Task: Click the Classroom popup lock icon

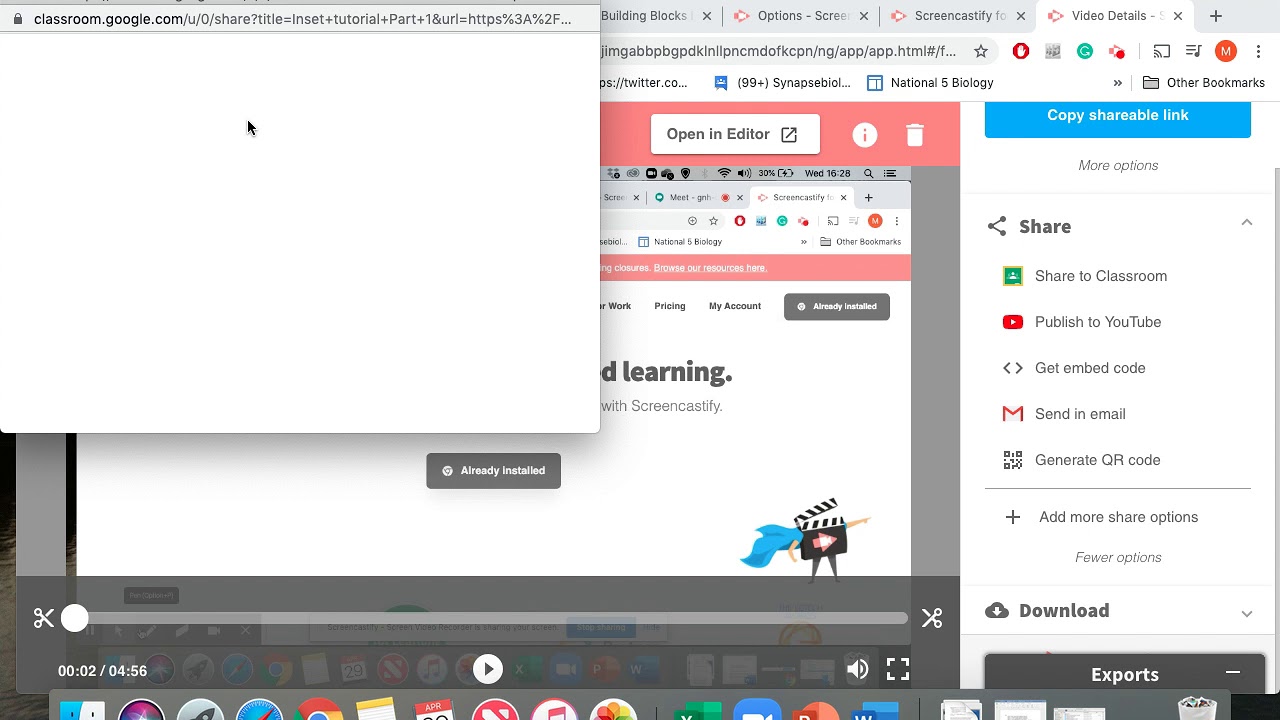Action: [17, 19]
